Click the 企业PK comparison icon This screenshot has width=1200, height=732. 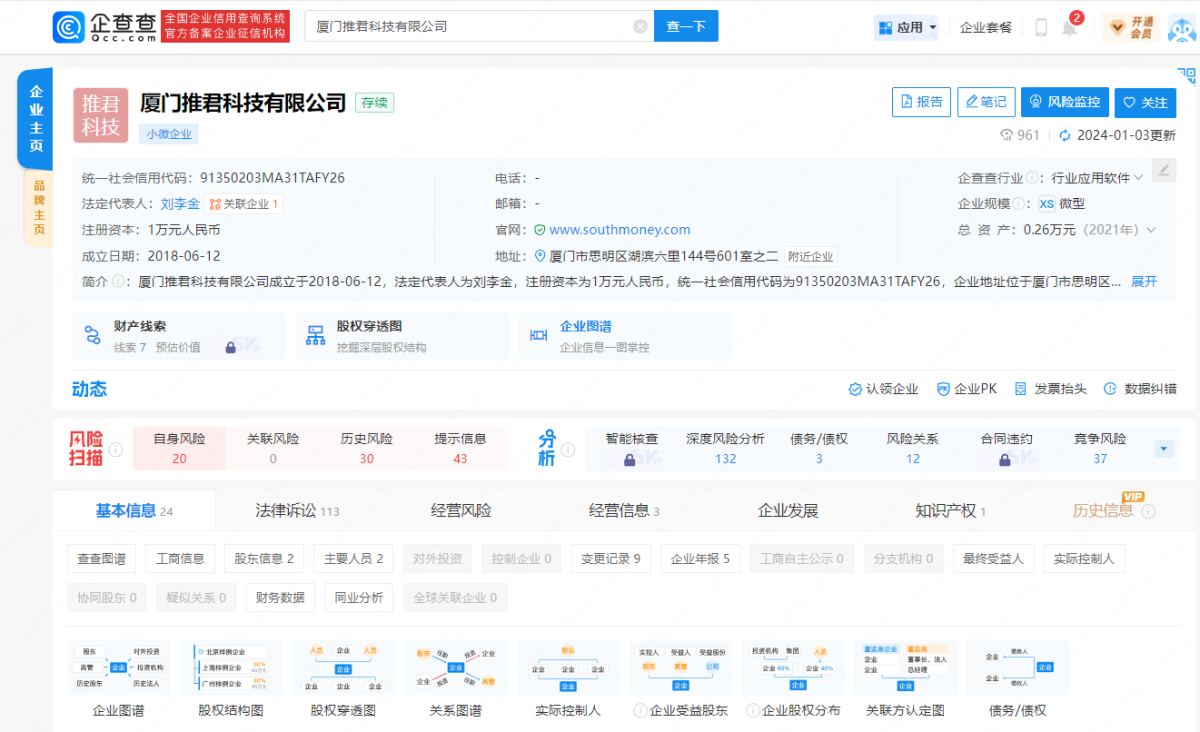pos(944,389)
